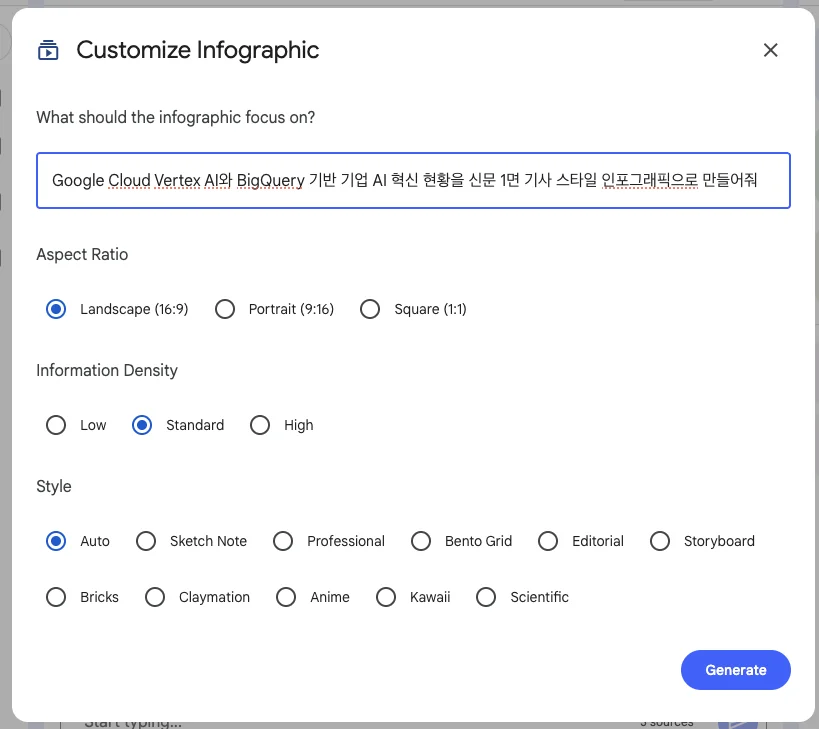Pick the Auto style option

(x=56, y=541)
